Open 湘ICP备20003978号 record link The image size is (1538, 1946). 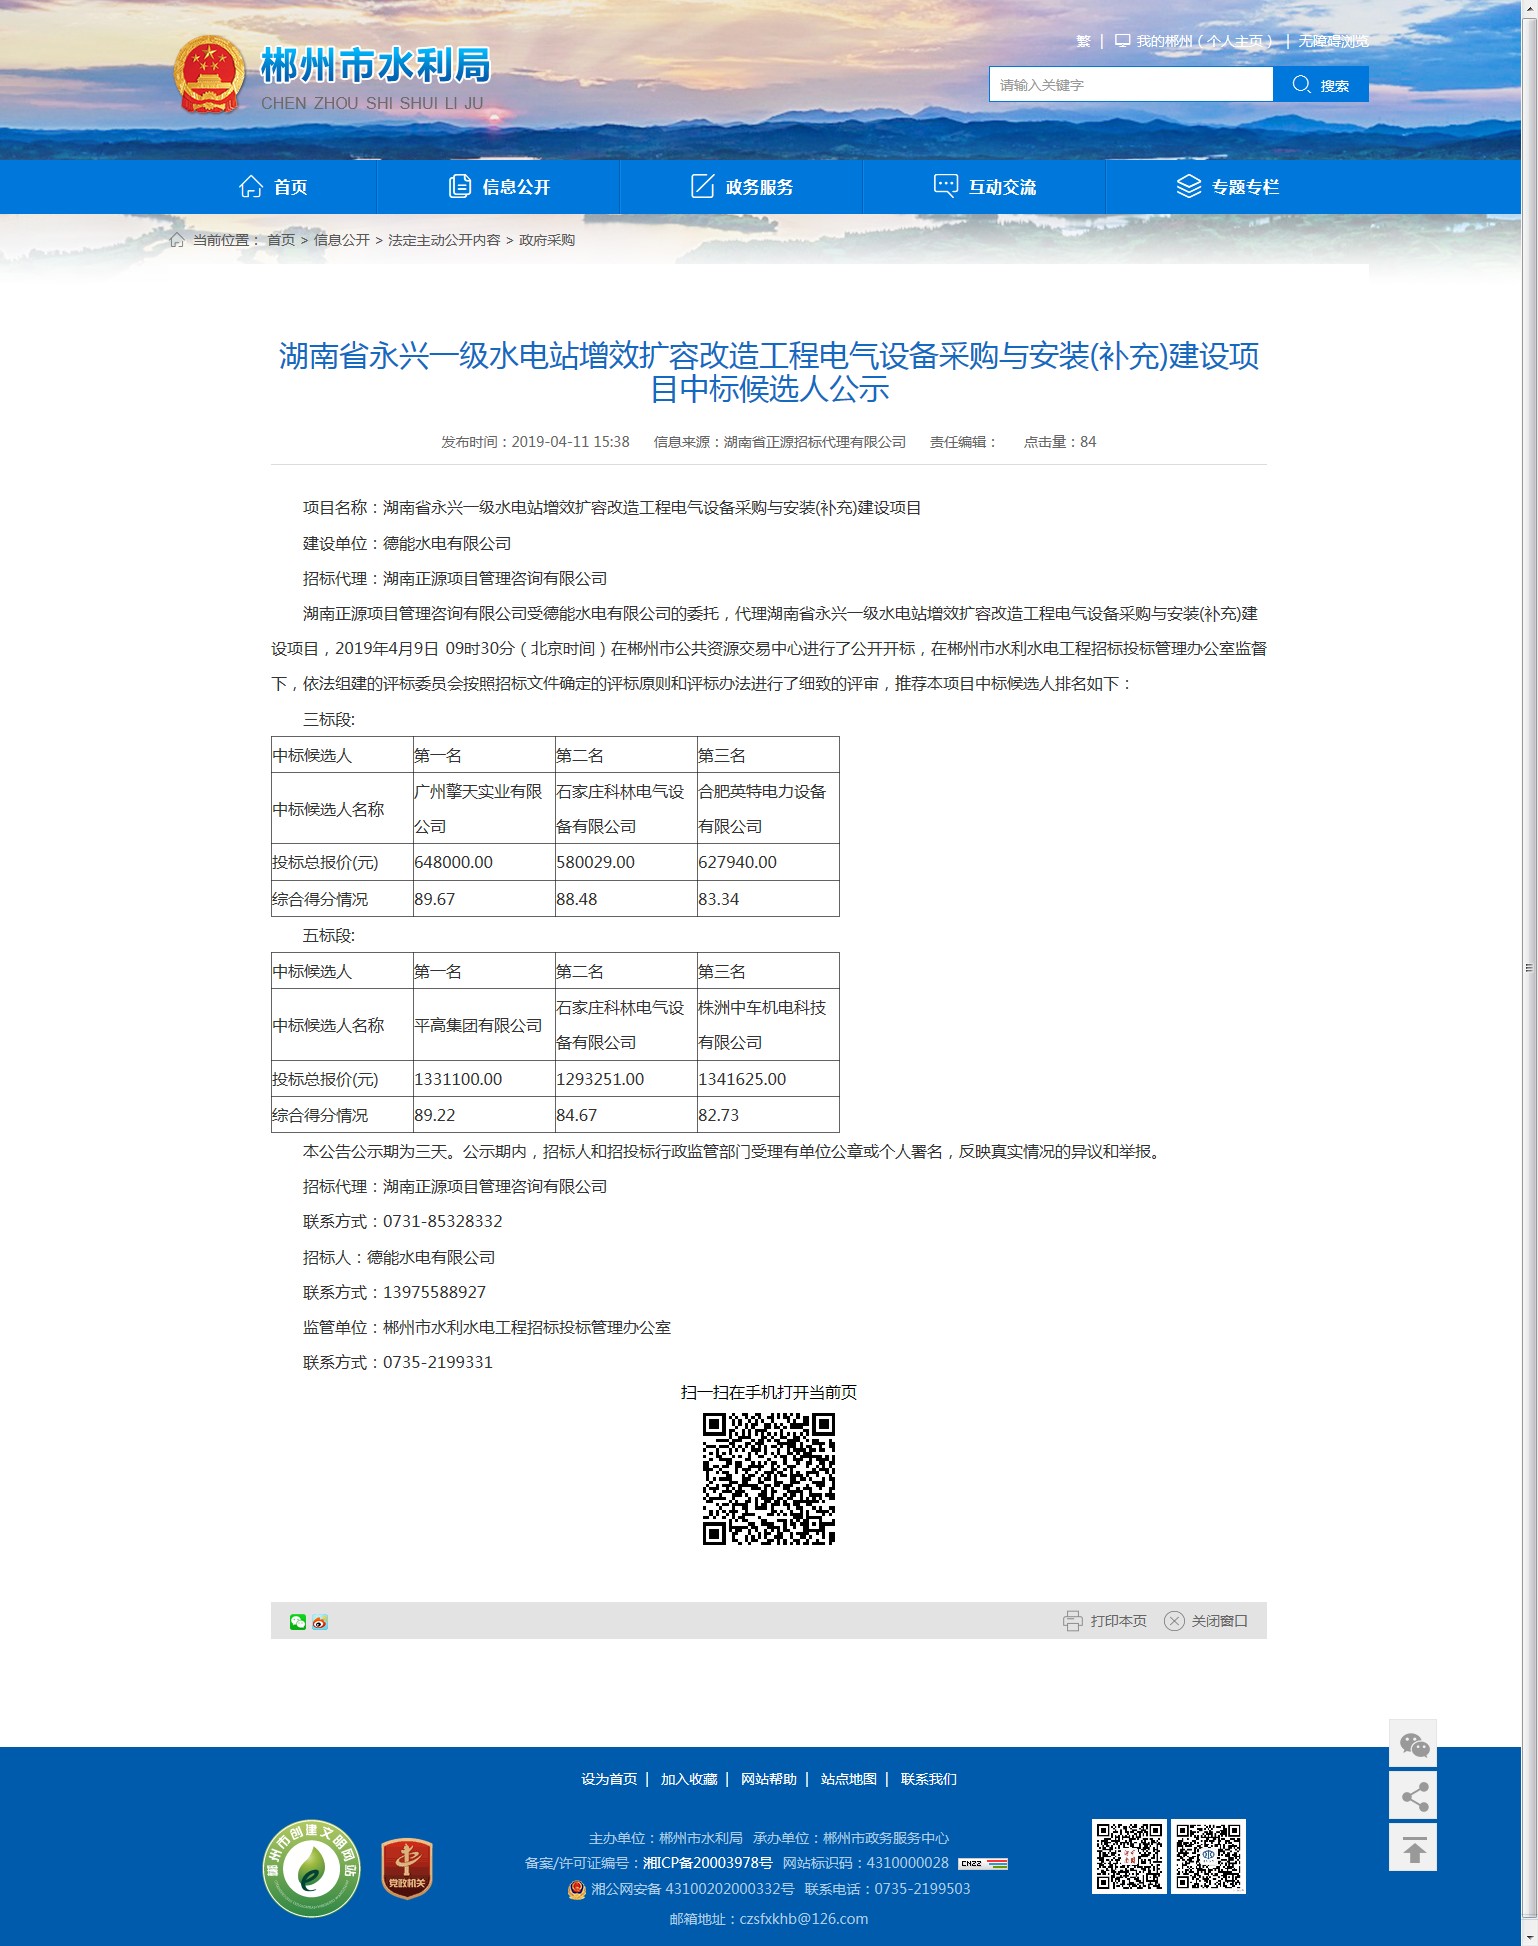(708, 1863)
